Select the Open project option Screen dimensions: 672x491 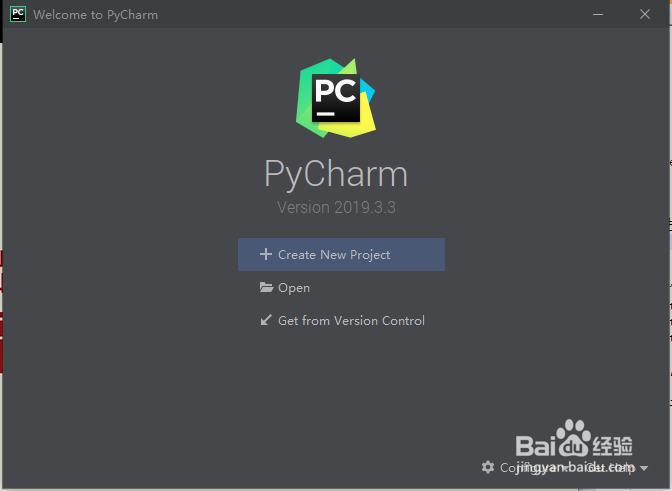341,287
